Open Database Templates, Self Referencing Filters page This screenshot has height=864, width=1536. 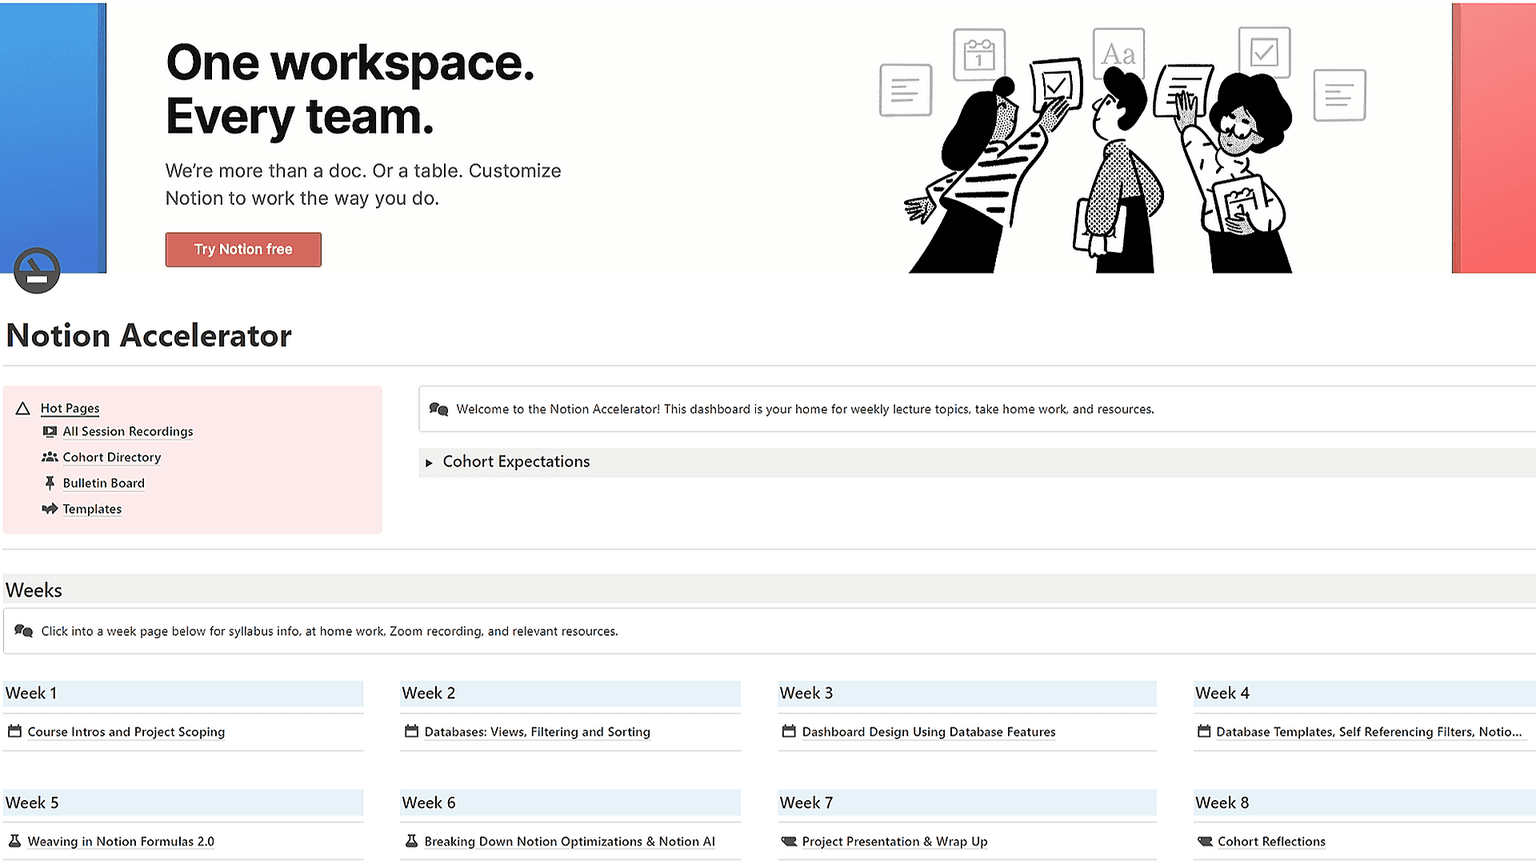click(x=1369, y=732)
